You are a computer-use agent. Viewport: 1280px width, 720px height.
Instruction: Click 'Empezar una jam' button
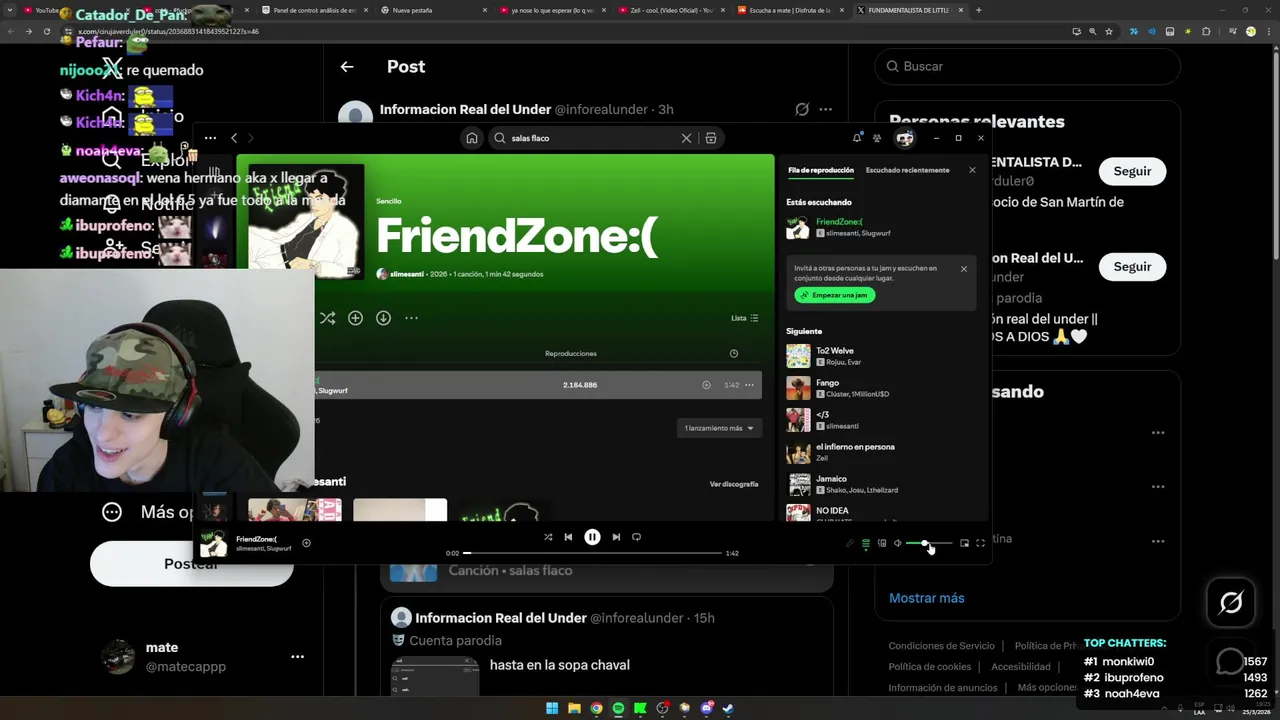point(835,295)
